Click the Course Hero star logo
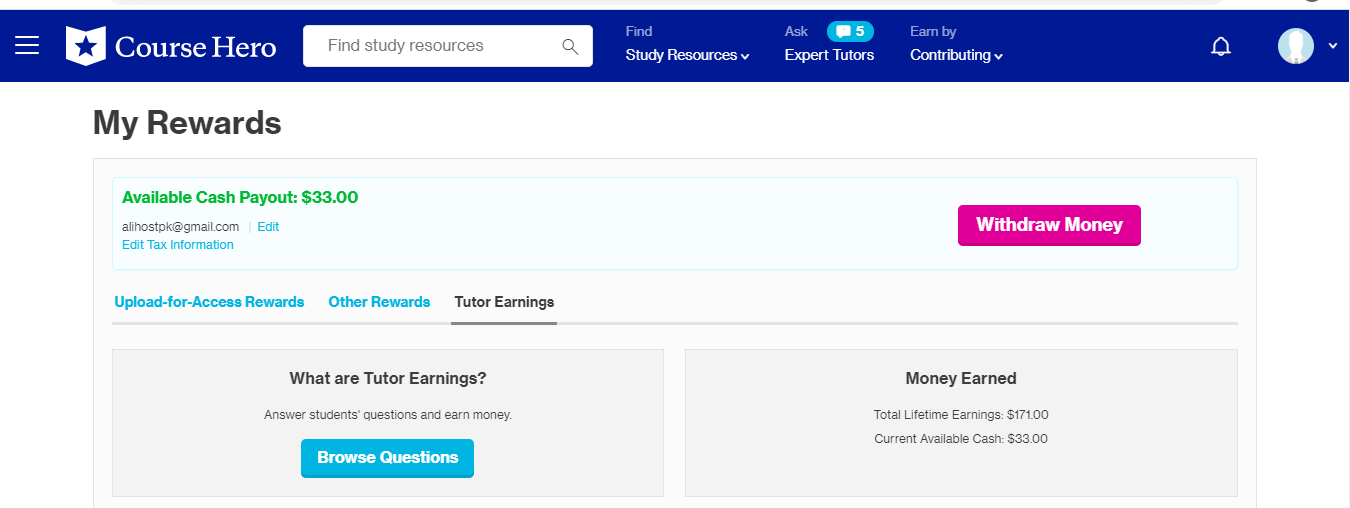 coord(85,46)
